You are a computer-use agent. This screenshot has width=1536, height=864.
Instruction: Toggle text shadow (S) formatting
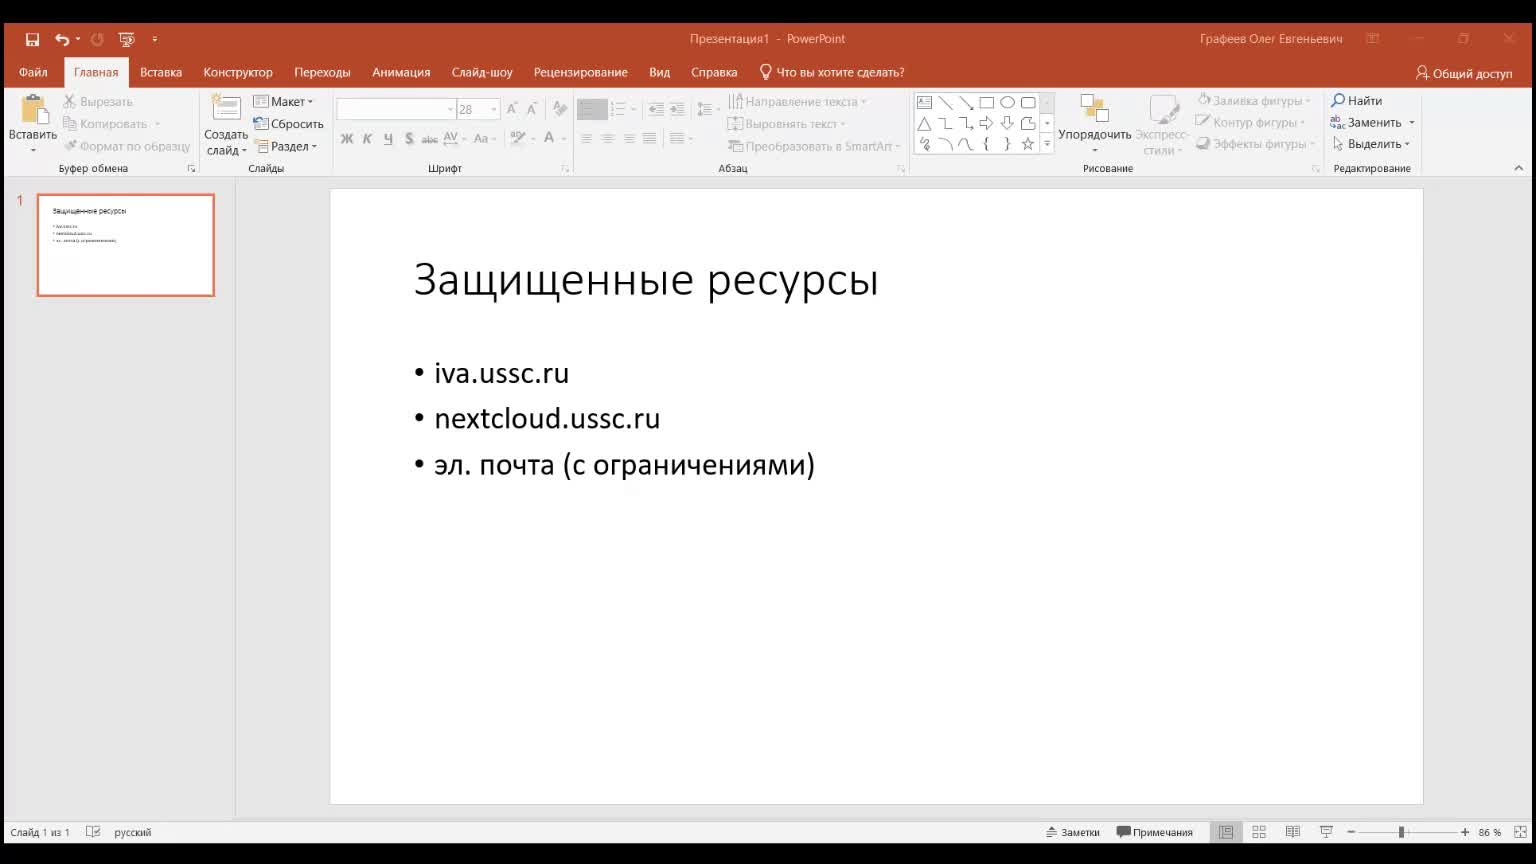click(409, 139)
